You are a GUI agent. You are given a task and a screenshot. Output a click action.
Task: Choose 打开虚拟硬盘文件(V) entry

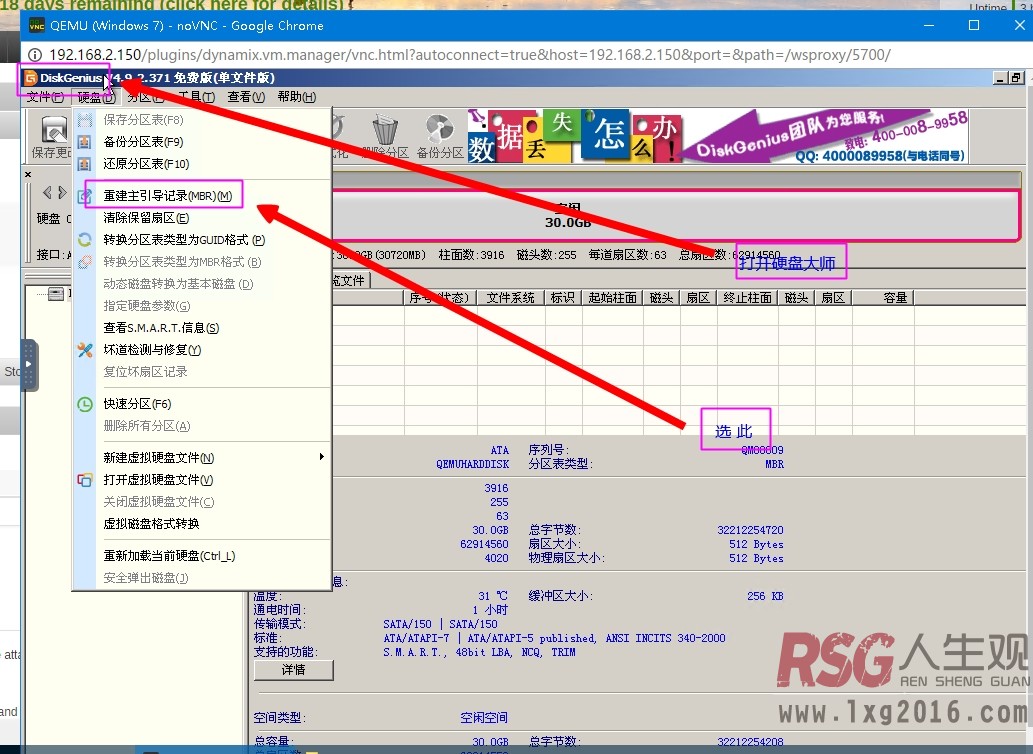(202, 479)
